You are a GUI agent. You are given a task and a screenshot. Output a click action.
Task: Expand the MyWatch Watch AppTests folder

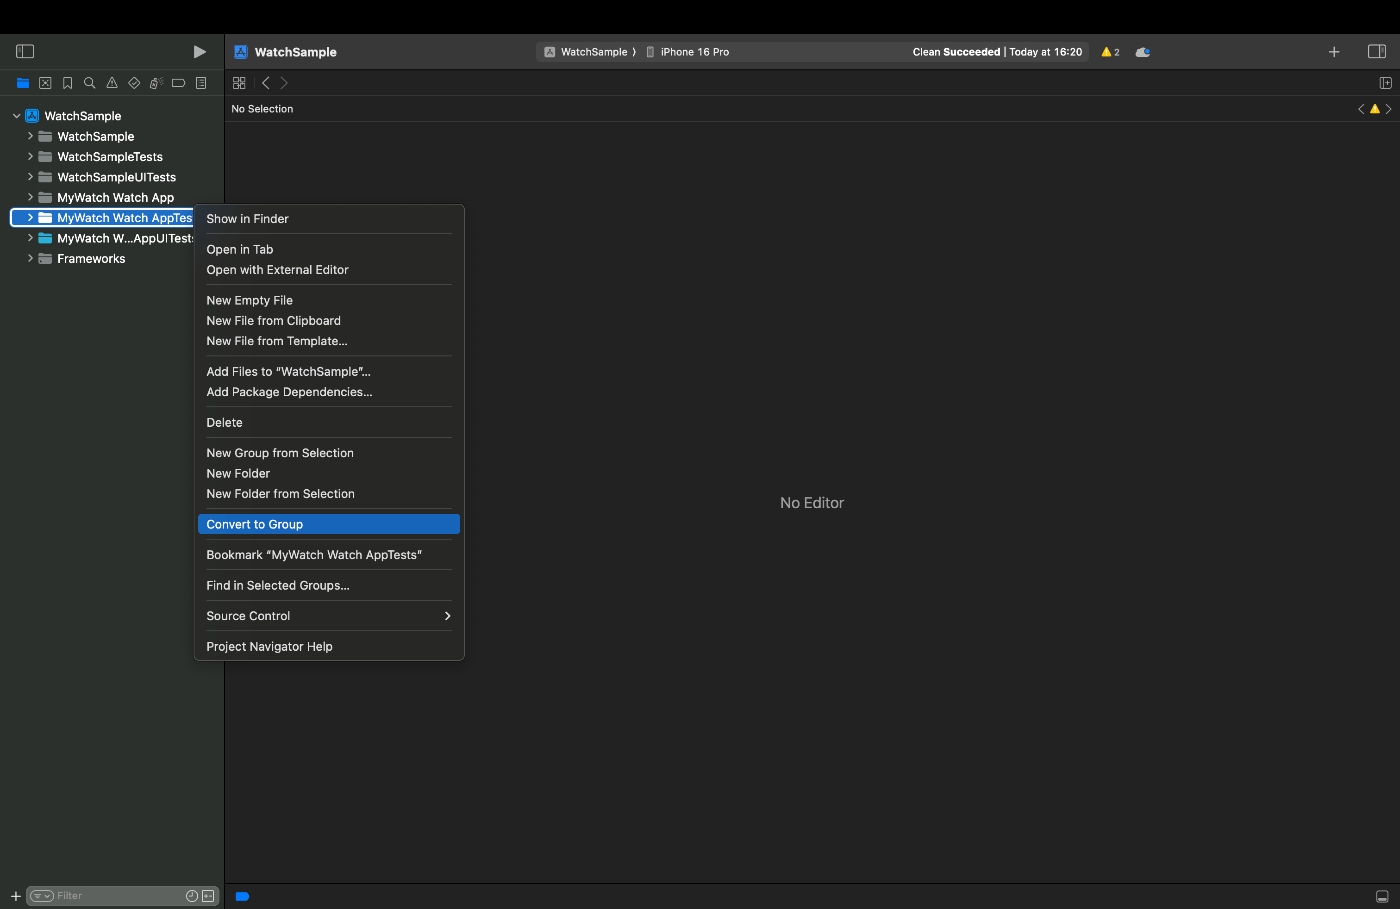click(x=30, y=218)
